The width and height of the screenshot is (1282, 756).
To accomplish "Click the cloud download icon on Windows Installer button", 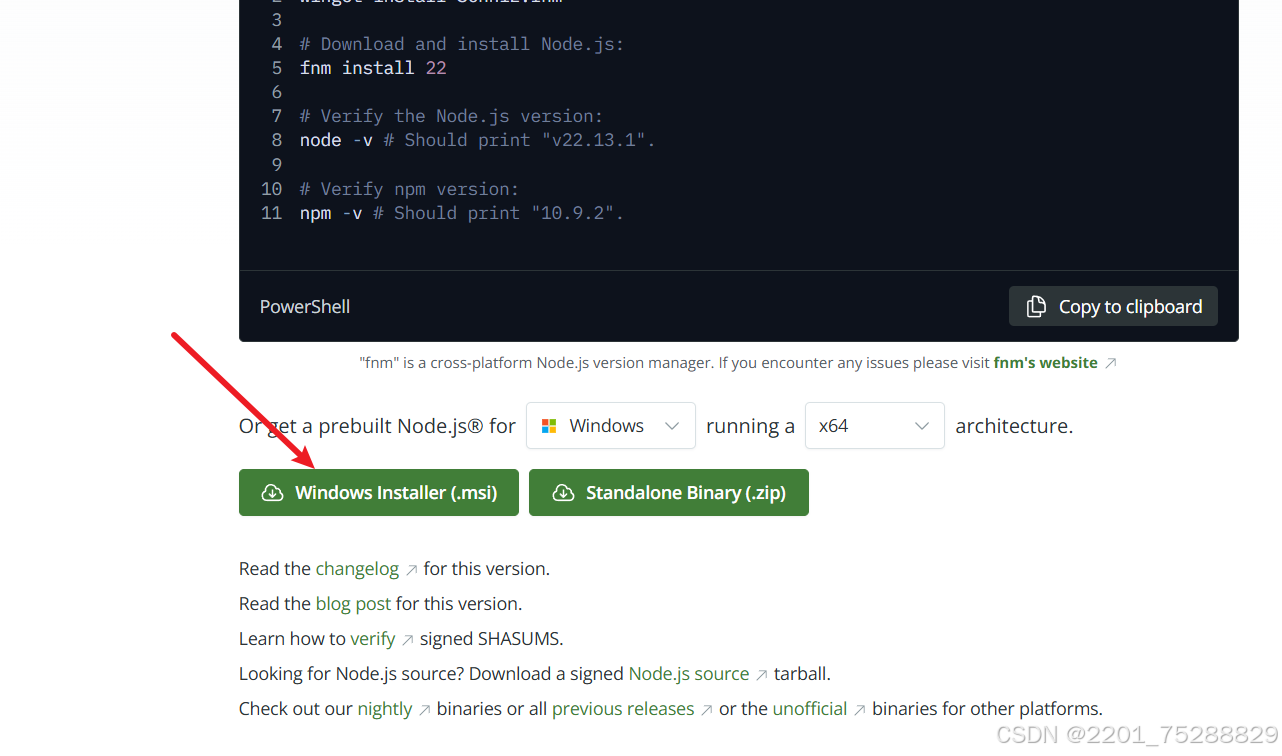I will (x=272, y=493).
